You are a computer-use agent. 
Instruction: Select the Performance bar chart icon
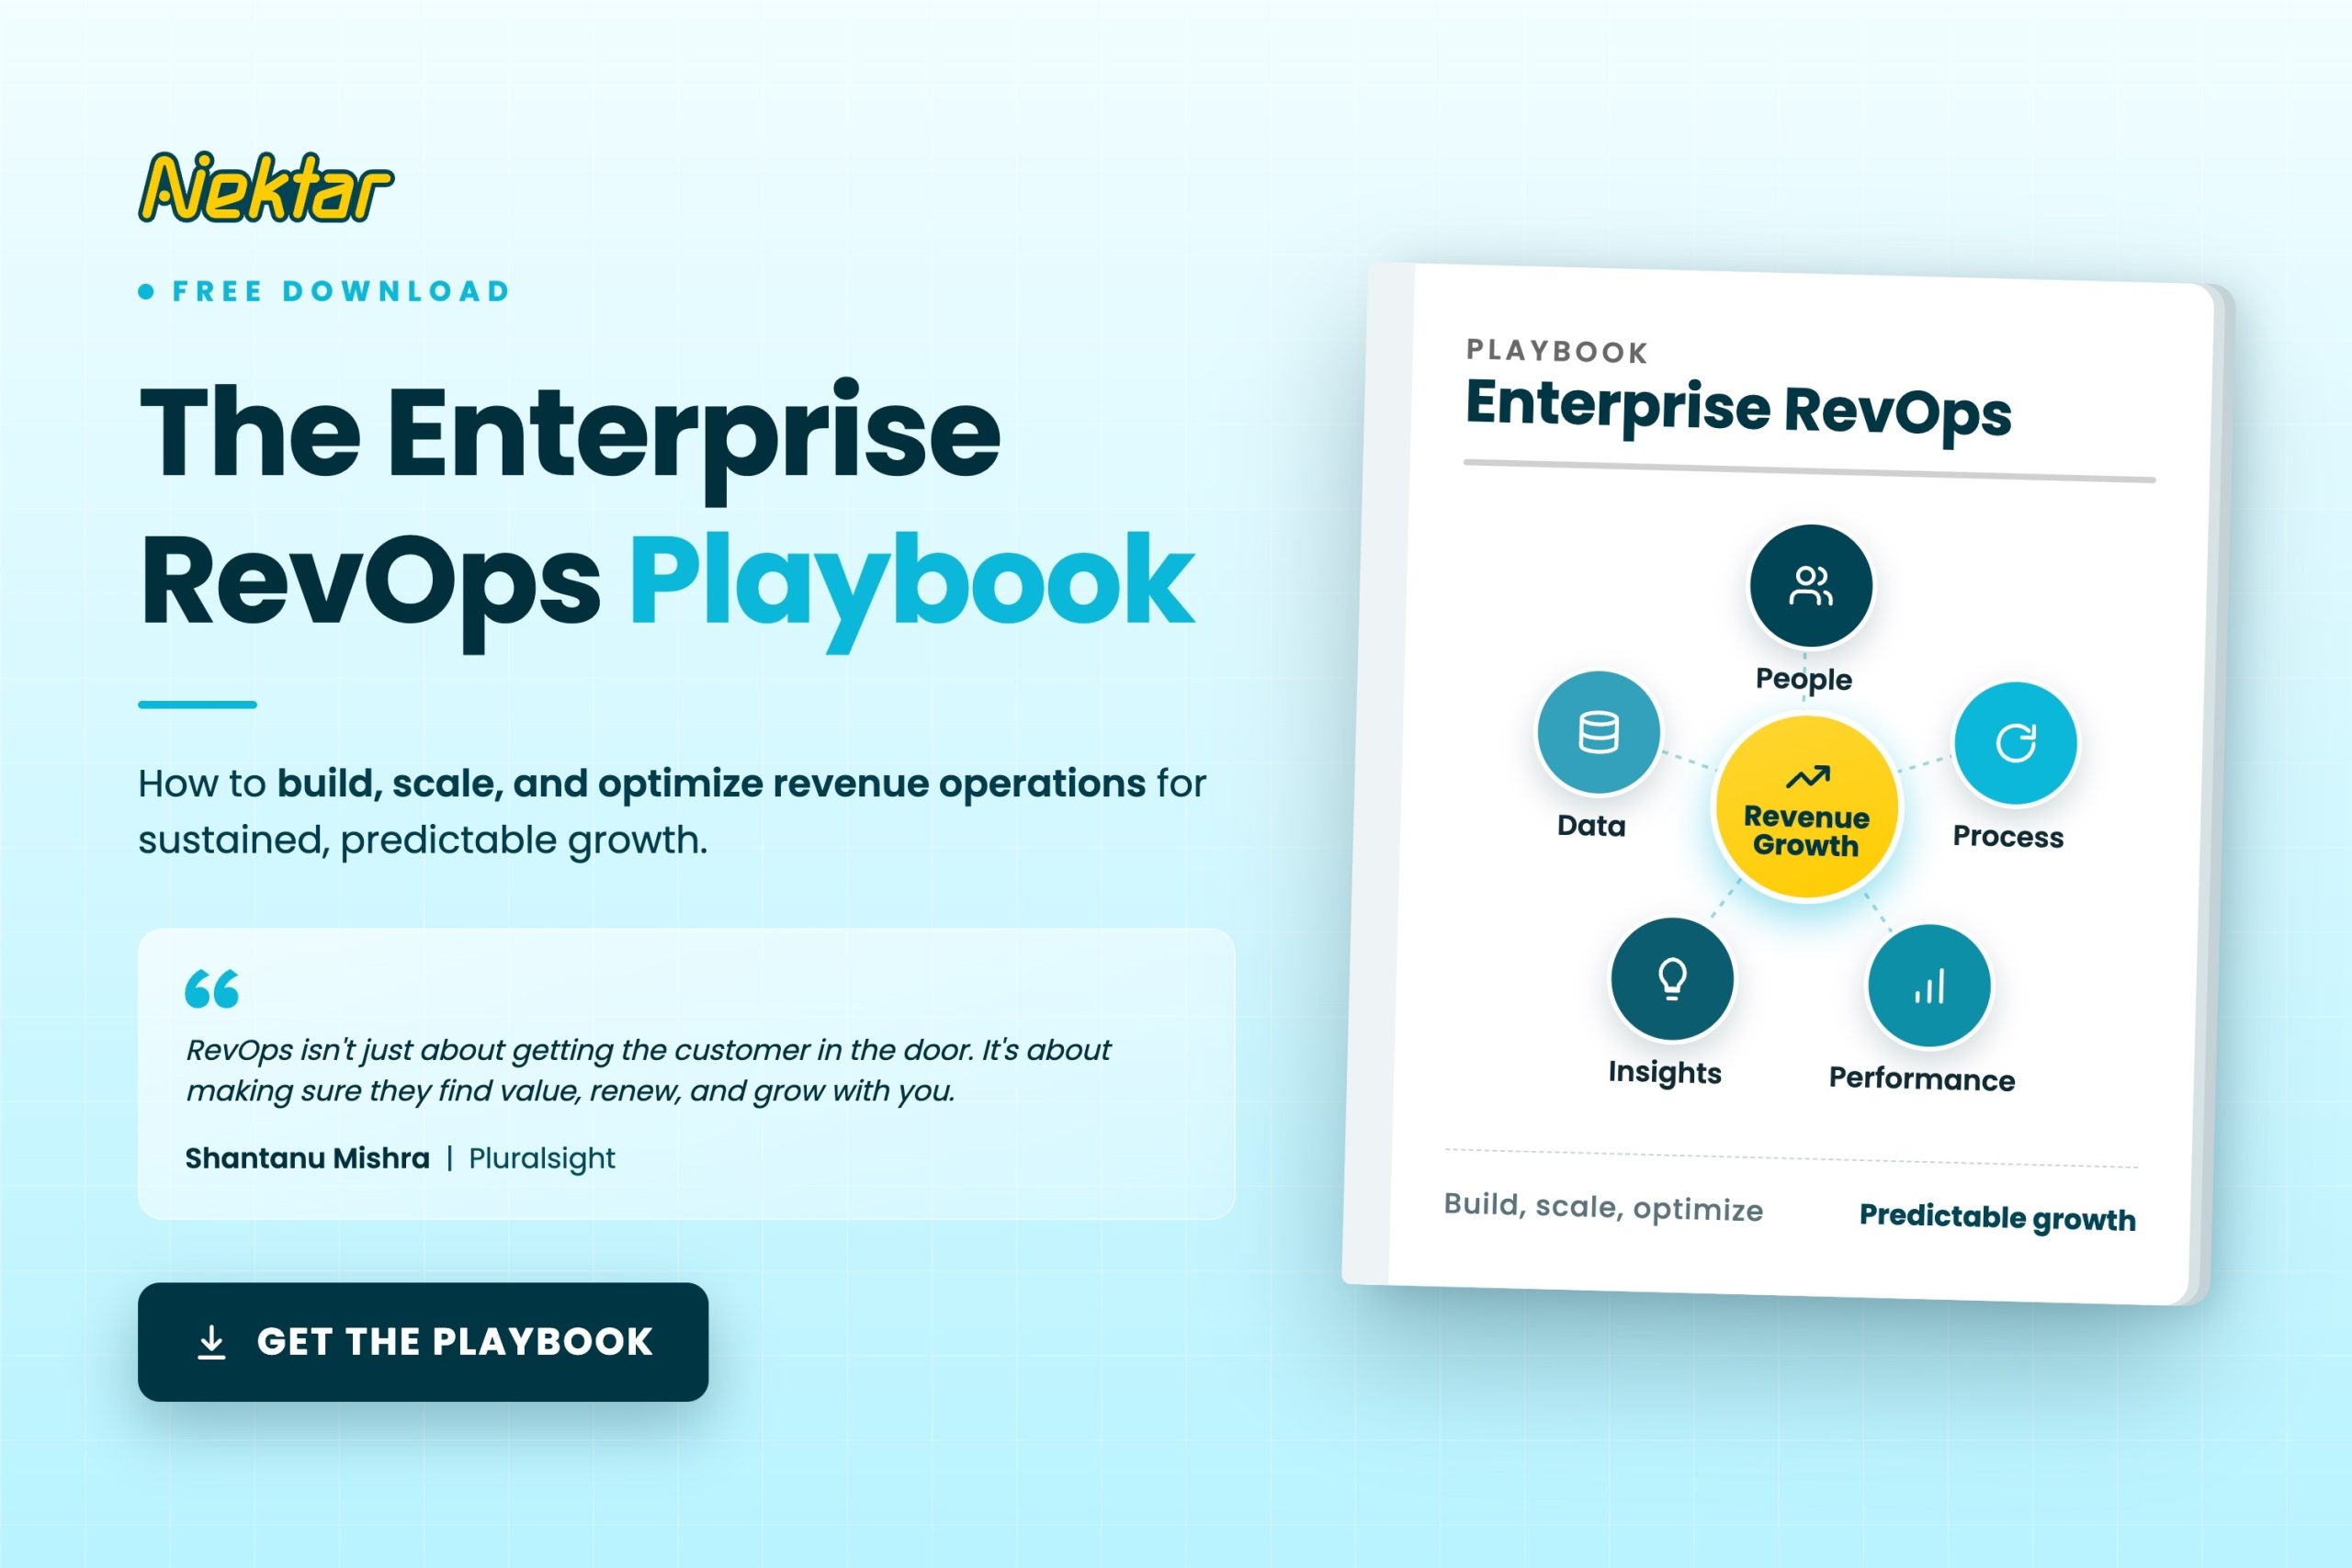(x=1929, y=986)
